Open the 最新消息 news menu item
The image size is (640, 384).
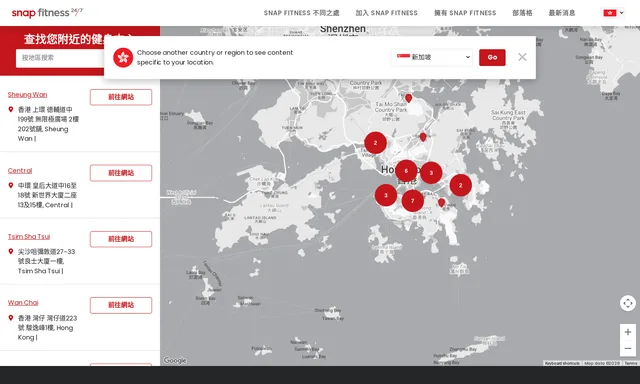pyautogui.click(x=562, y=13)
